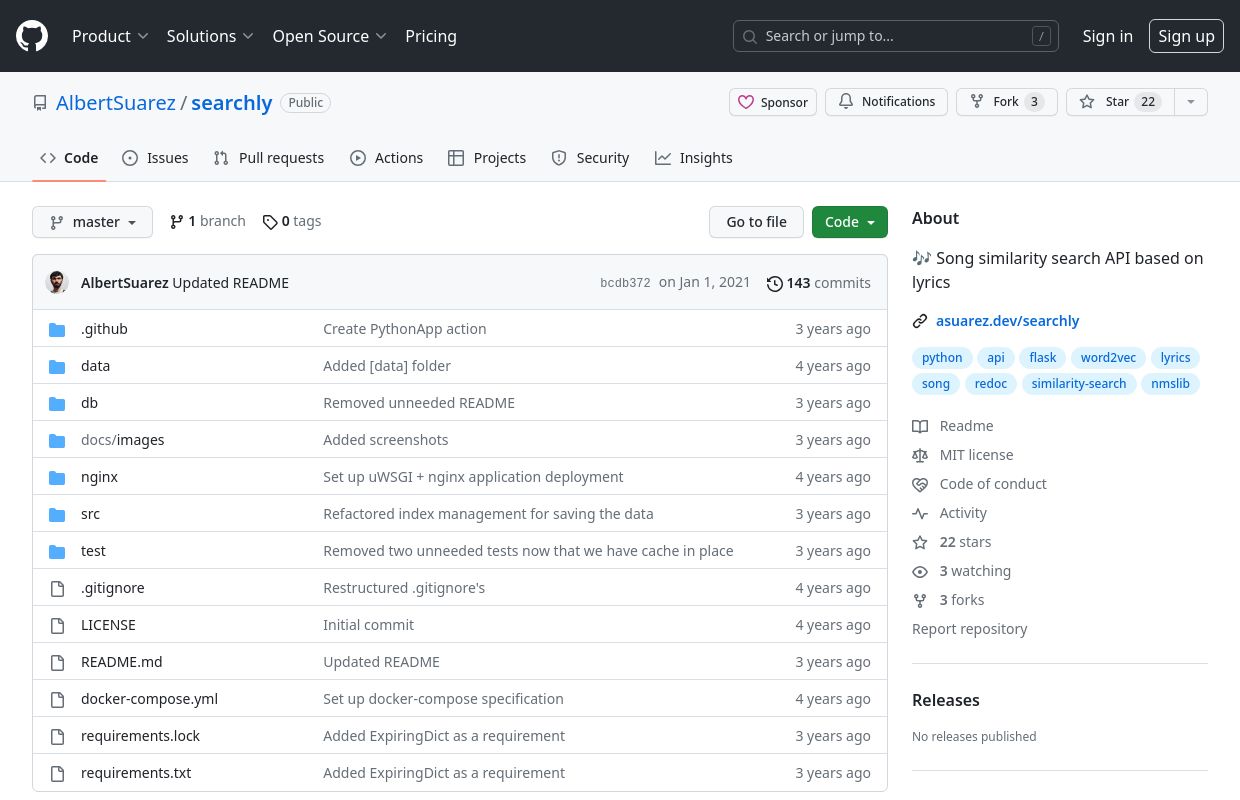Select the word2vec topic tag
This screenshot has width=1240, height=800.
1108,358
